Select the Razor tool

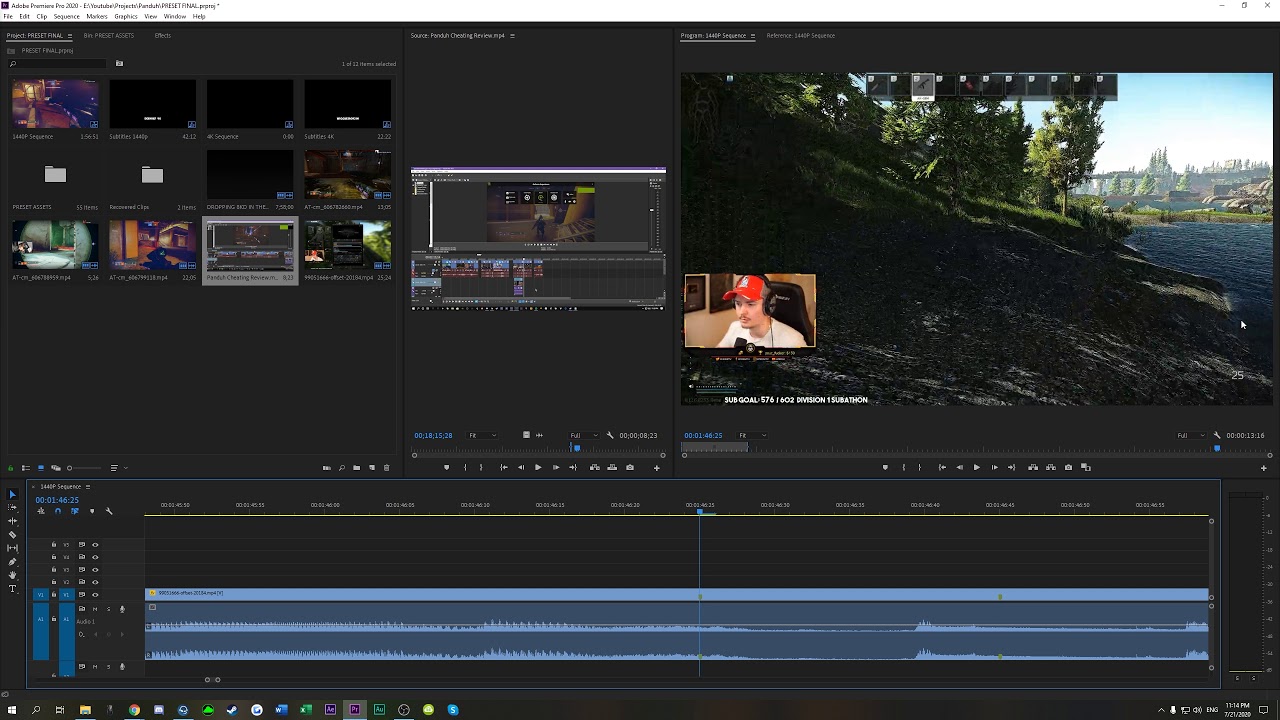click(12, 535)
